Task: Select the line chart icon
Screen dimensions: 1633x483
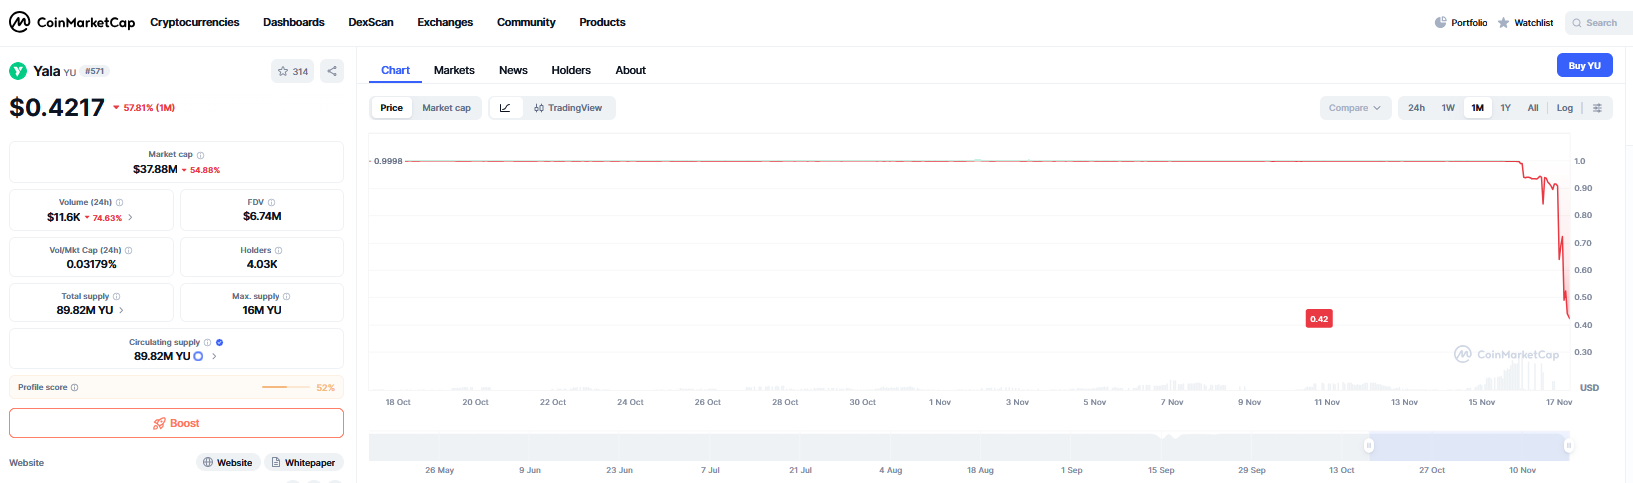Action: pyautogui.click(x=505, y=108)
